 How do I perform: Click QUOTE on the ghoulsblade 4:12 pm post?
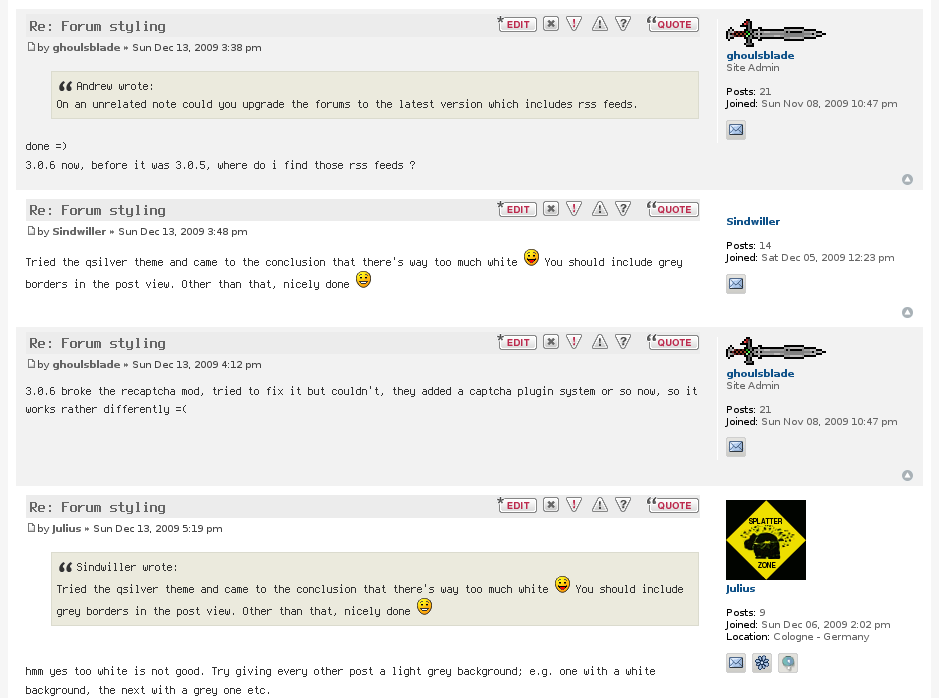coord(673,342)
